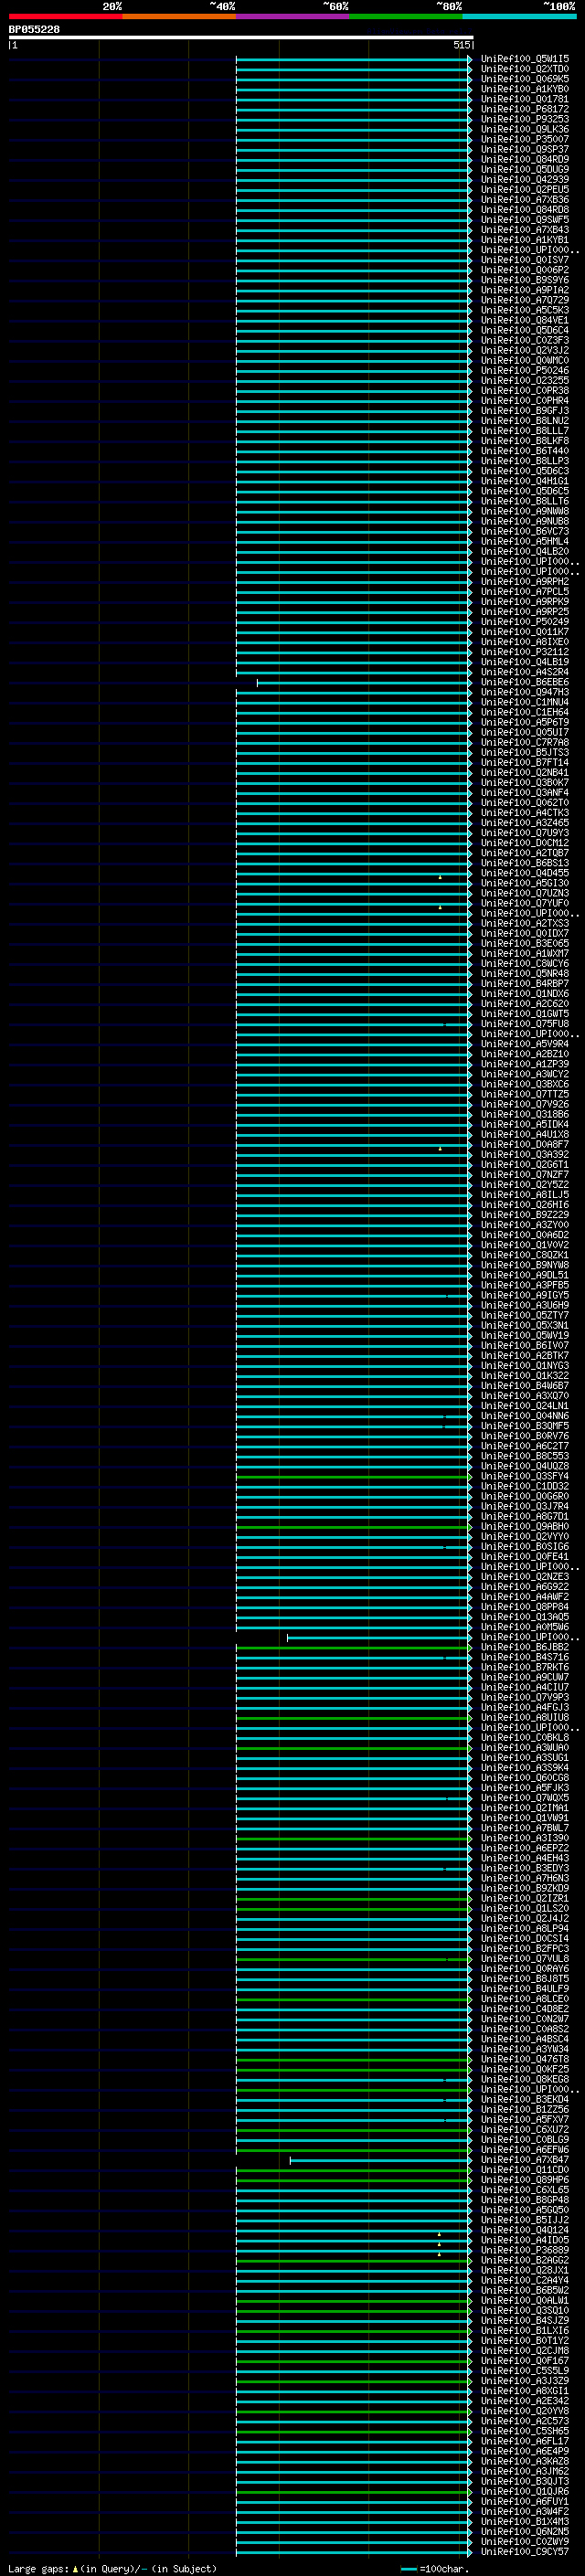Viewport: 585px width, 2576px height.
Task: Open hit UniRef100_P68172
Action: click(525, 109)
